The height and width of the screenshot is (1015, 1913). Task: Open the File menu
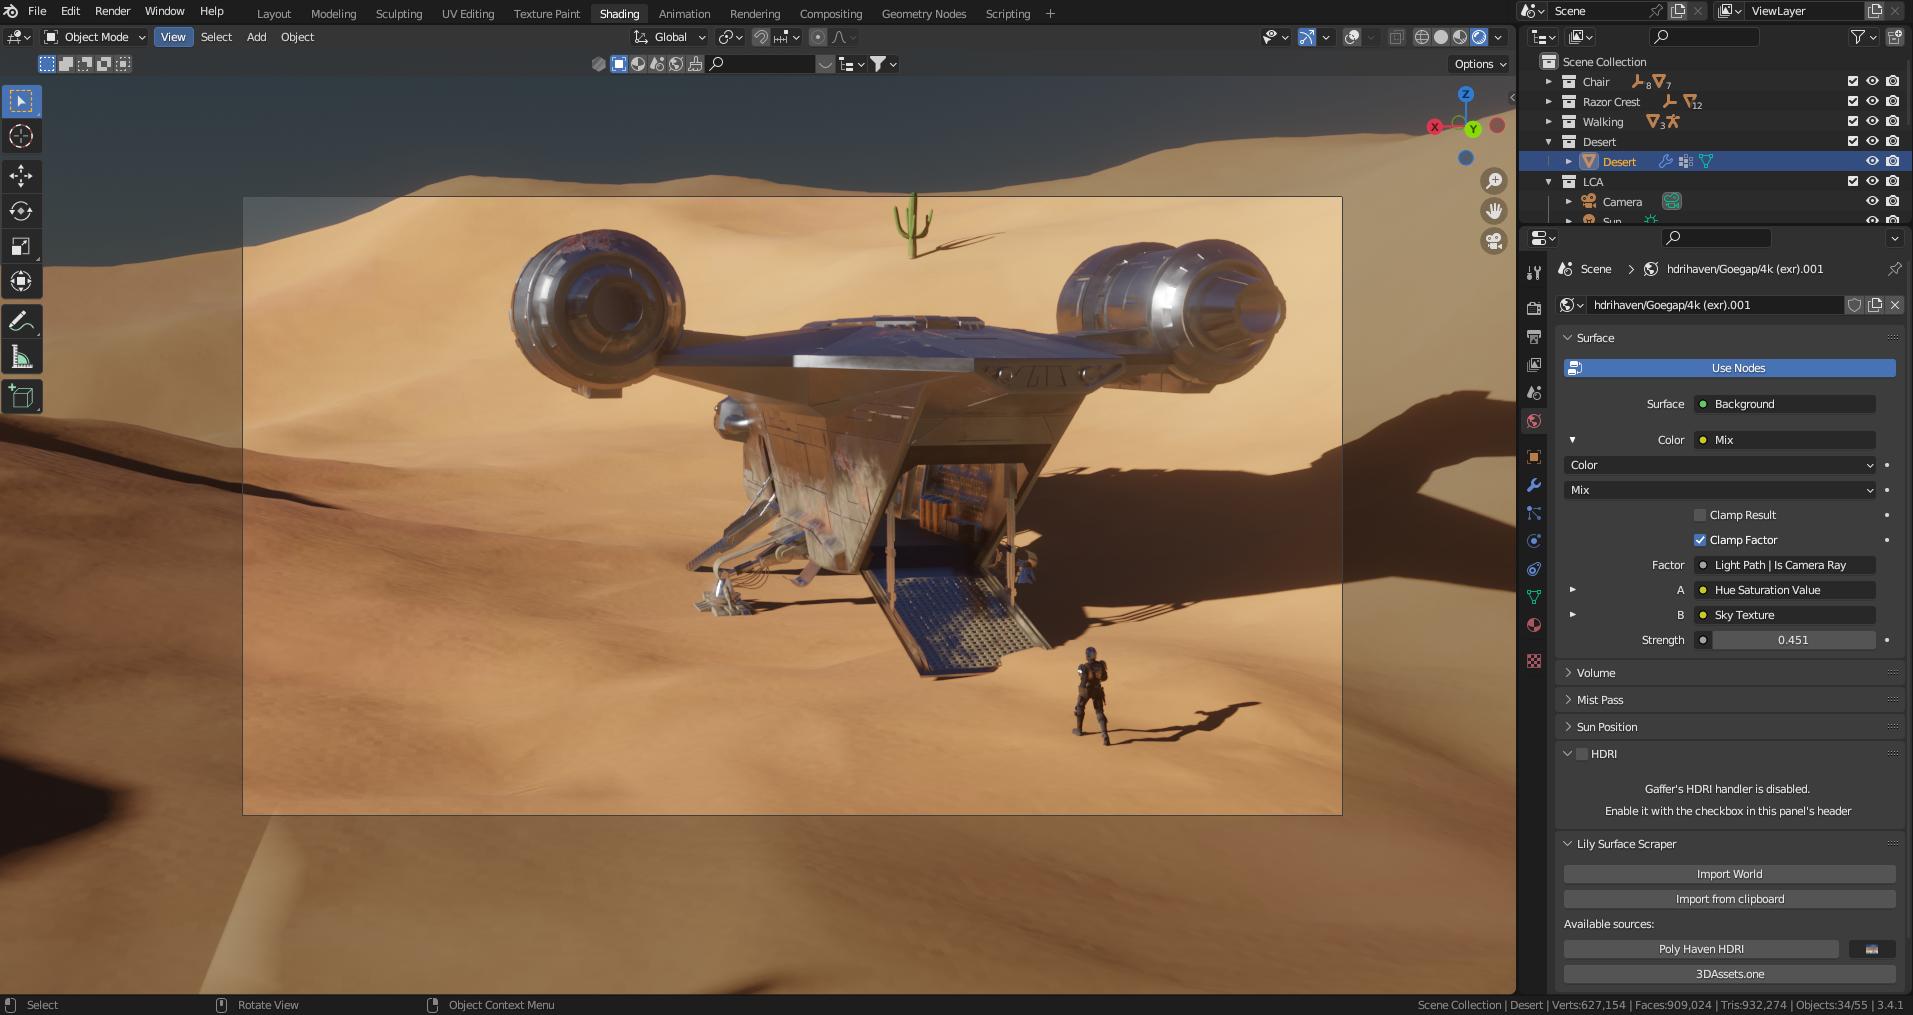pos(37,11)
